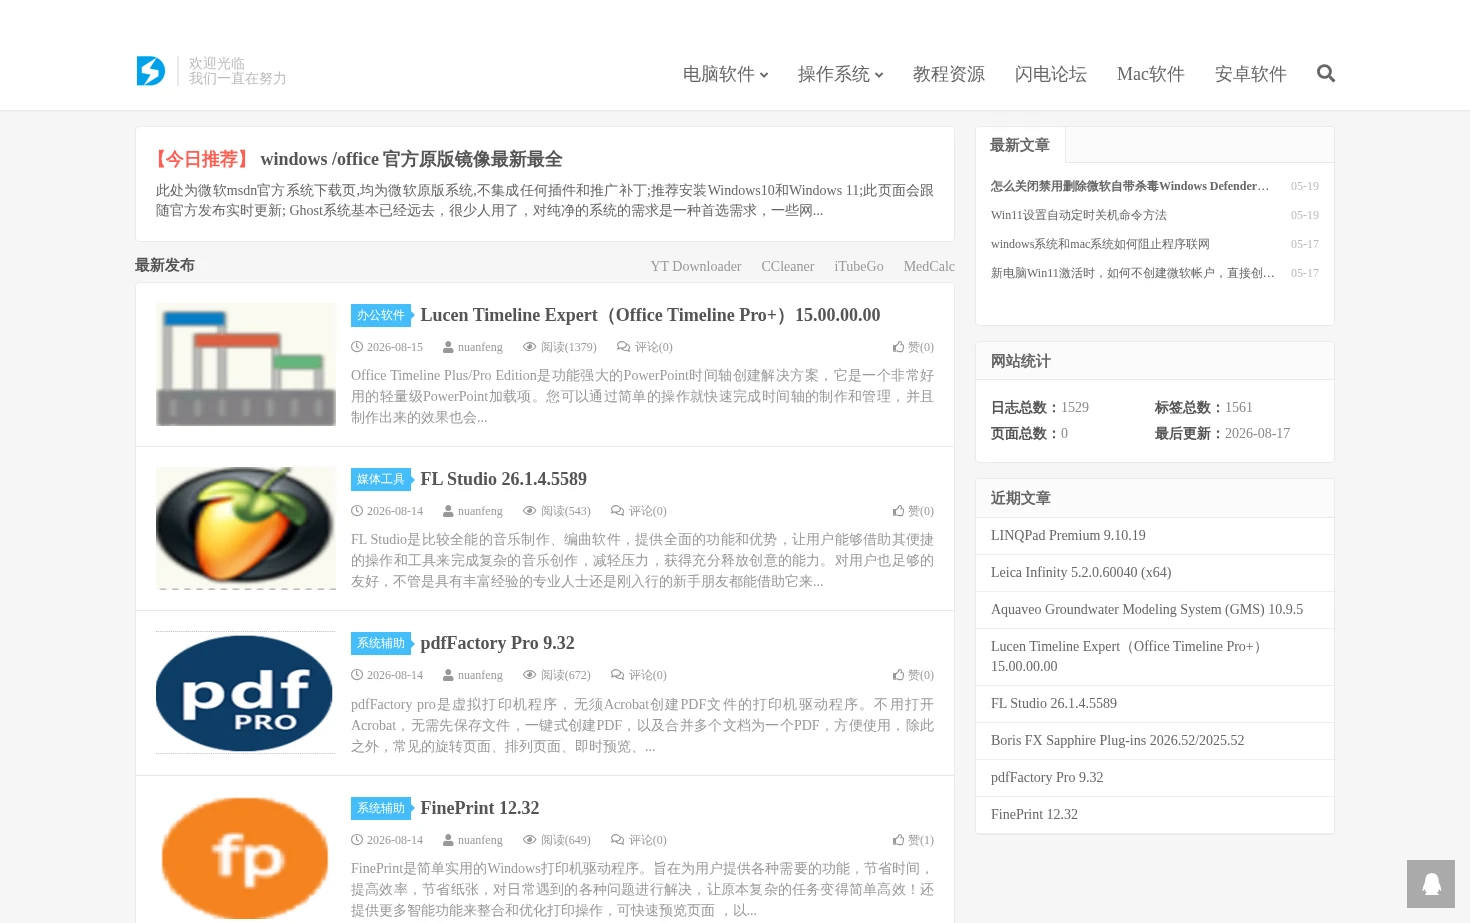Open comments for Lucen Timeline Expert post
Viewport: 1470px width, 923px height.
[645, 347]
